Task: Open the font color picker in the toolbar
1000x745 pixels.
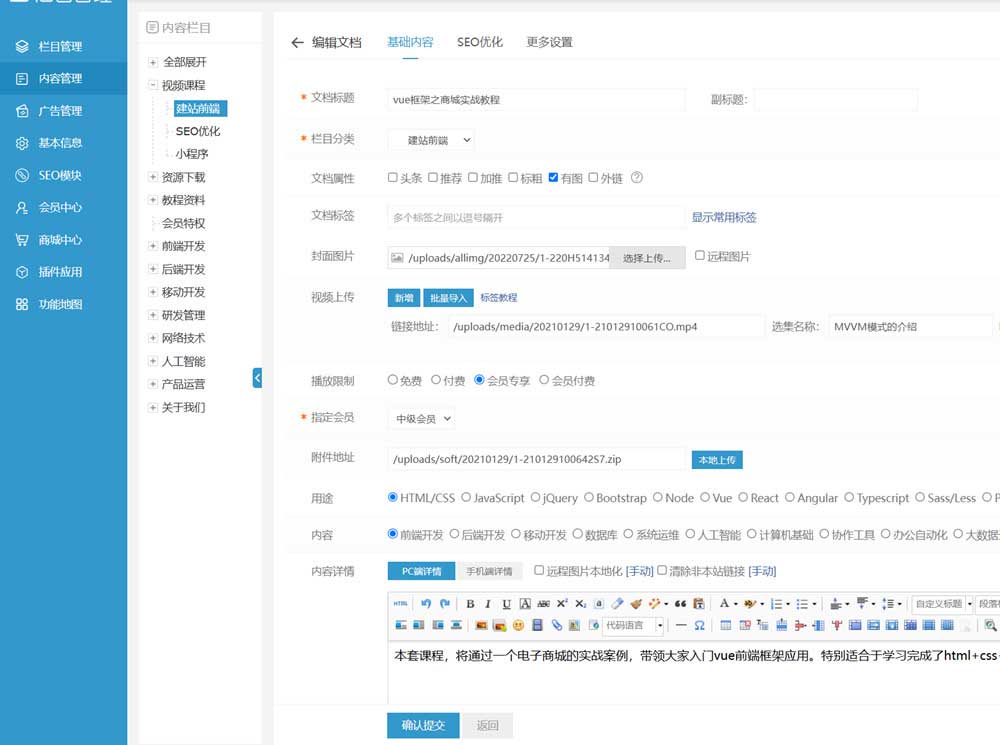Action: (724, 605)
